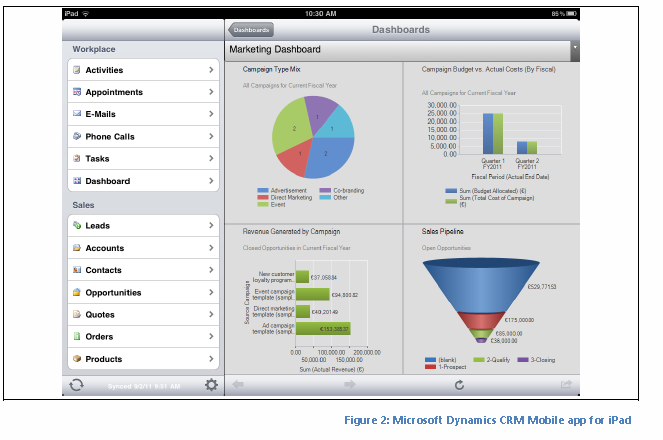Tap the 'Synced 9/2/11 9:51 AM' status
The height and width of the screenshot is (440, 663).
point(144,386)
